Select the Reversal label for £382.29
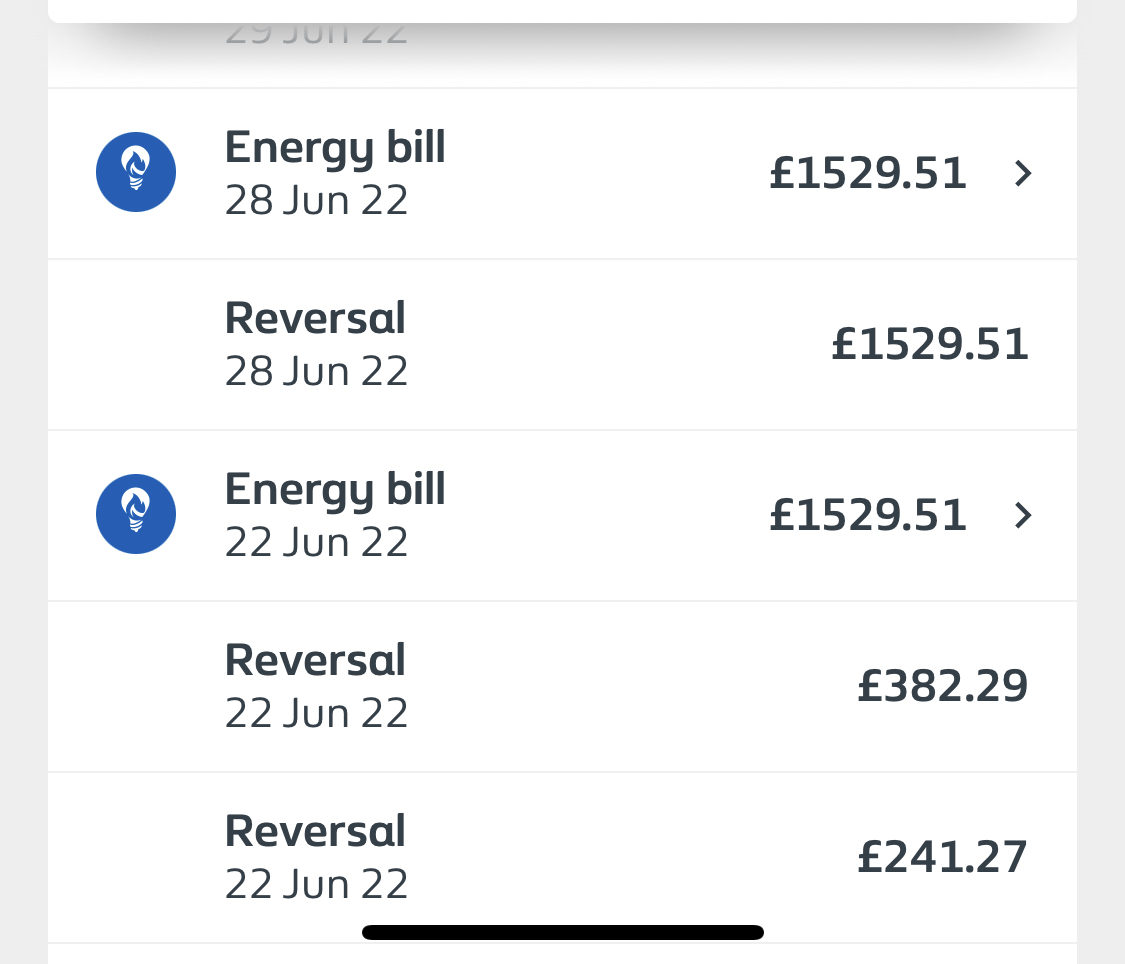 [315, 661]
